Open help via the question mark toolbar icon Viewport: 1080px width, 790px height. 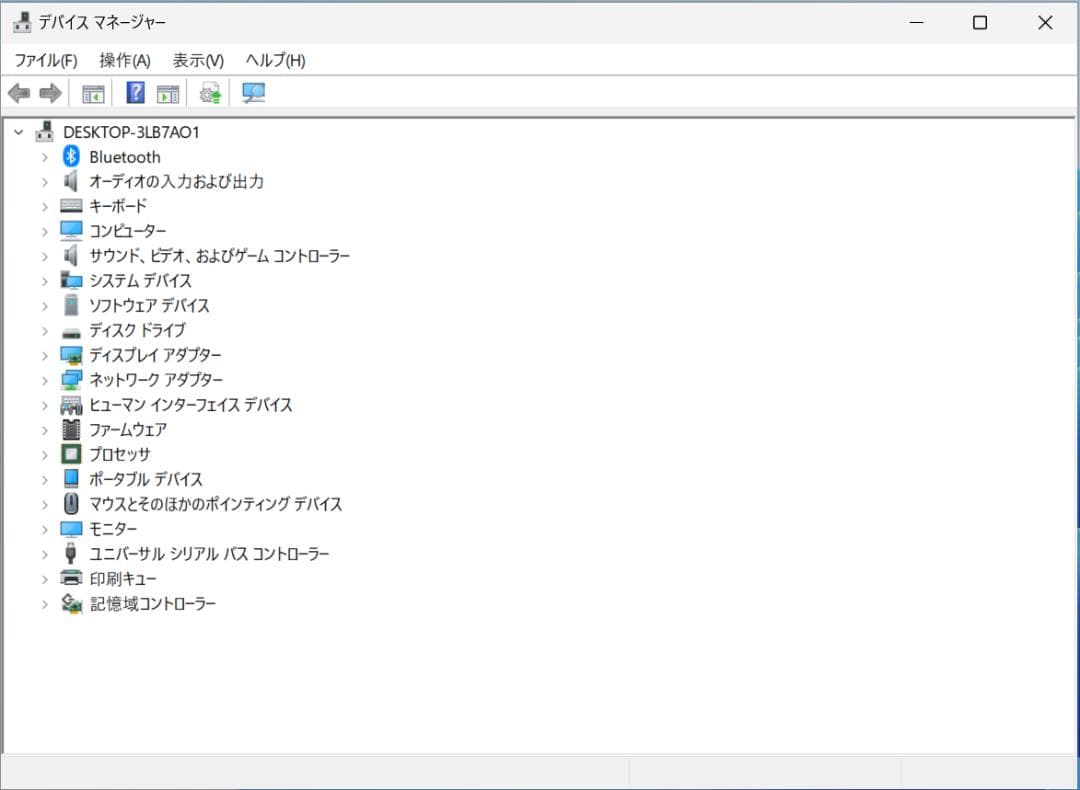click(133, 92)
